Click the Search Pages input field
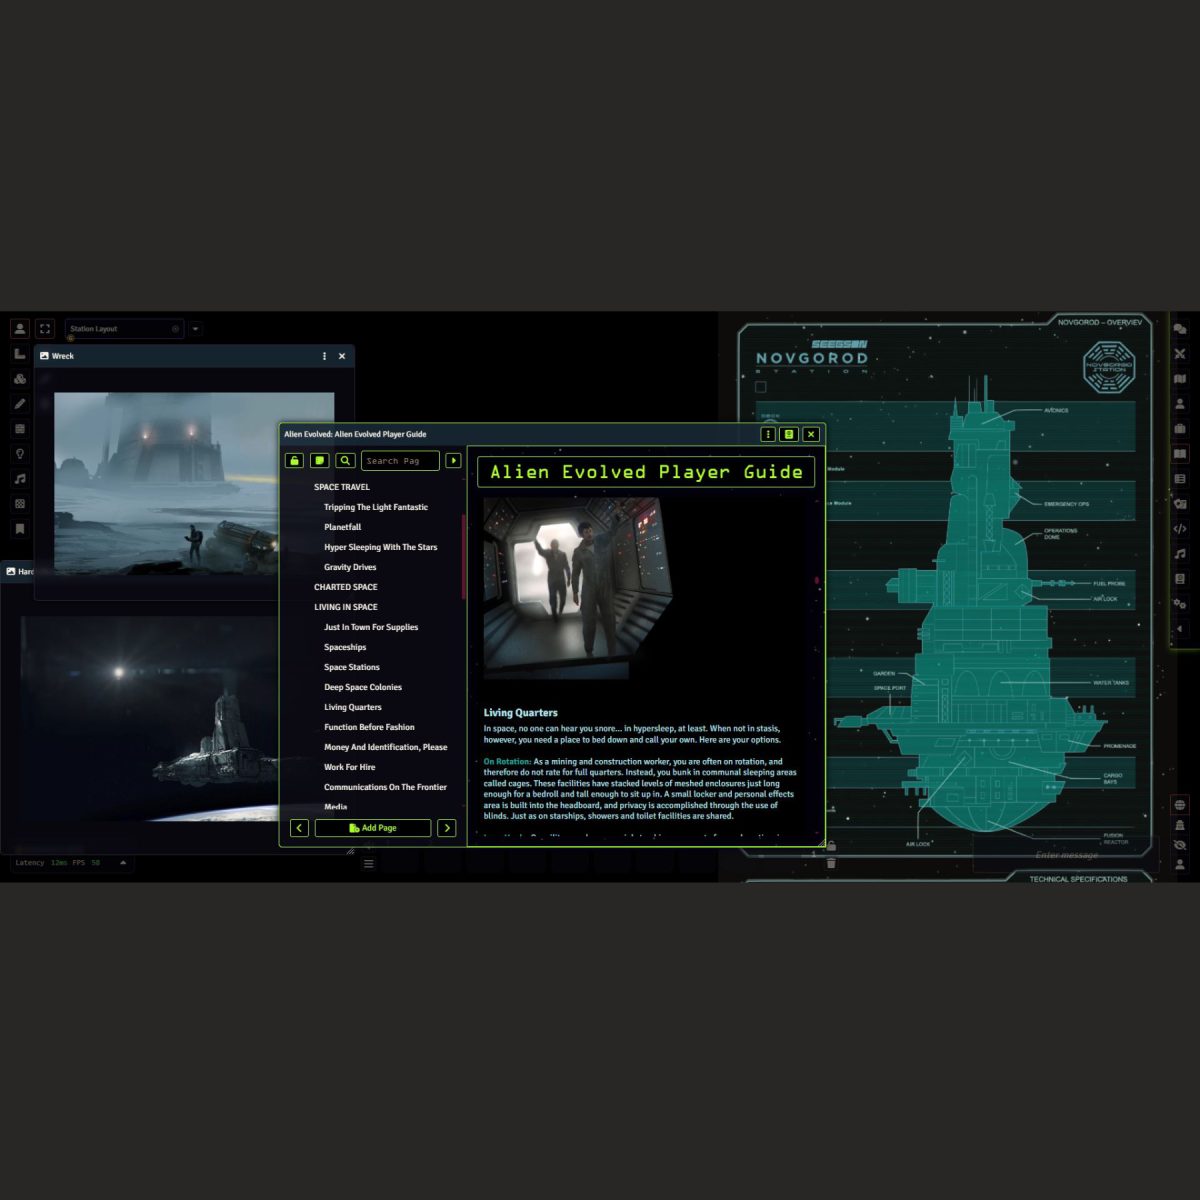Screen dimensions: 1200x1200 point(399,461)
